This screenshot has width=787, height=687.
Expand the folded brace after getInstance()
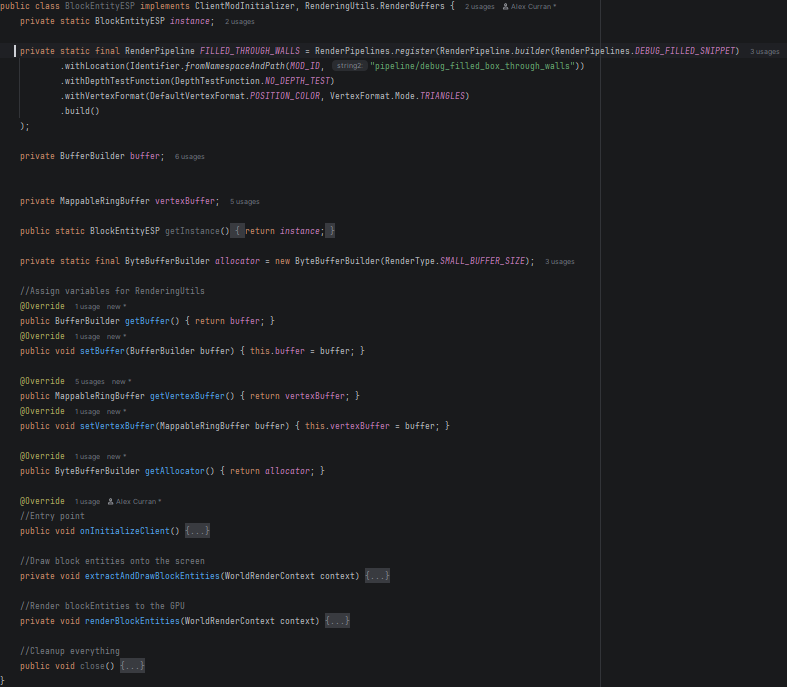pyautogui.click(x=238, y=231)
